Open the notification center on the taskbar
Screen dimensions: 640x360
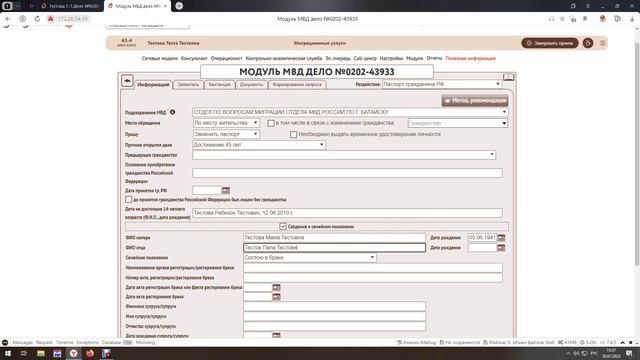[x=629, y=353]
